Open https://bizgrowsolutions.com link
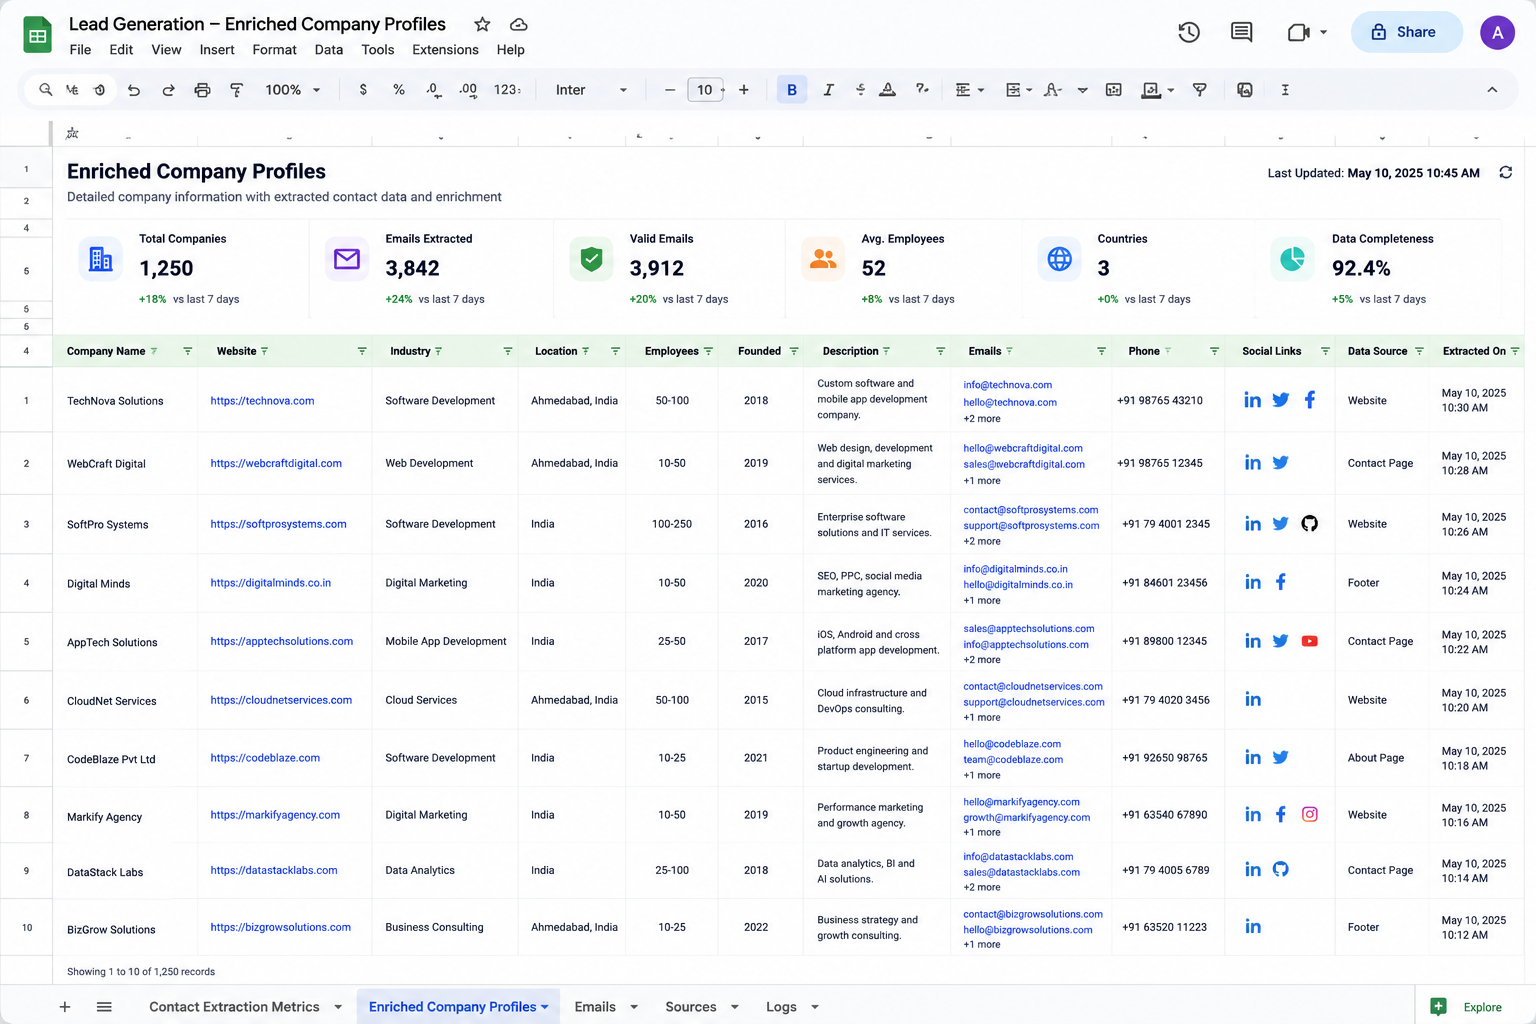Viewport: 1536px width, 1024px height. [280, 927]
